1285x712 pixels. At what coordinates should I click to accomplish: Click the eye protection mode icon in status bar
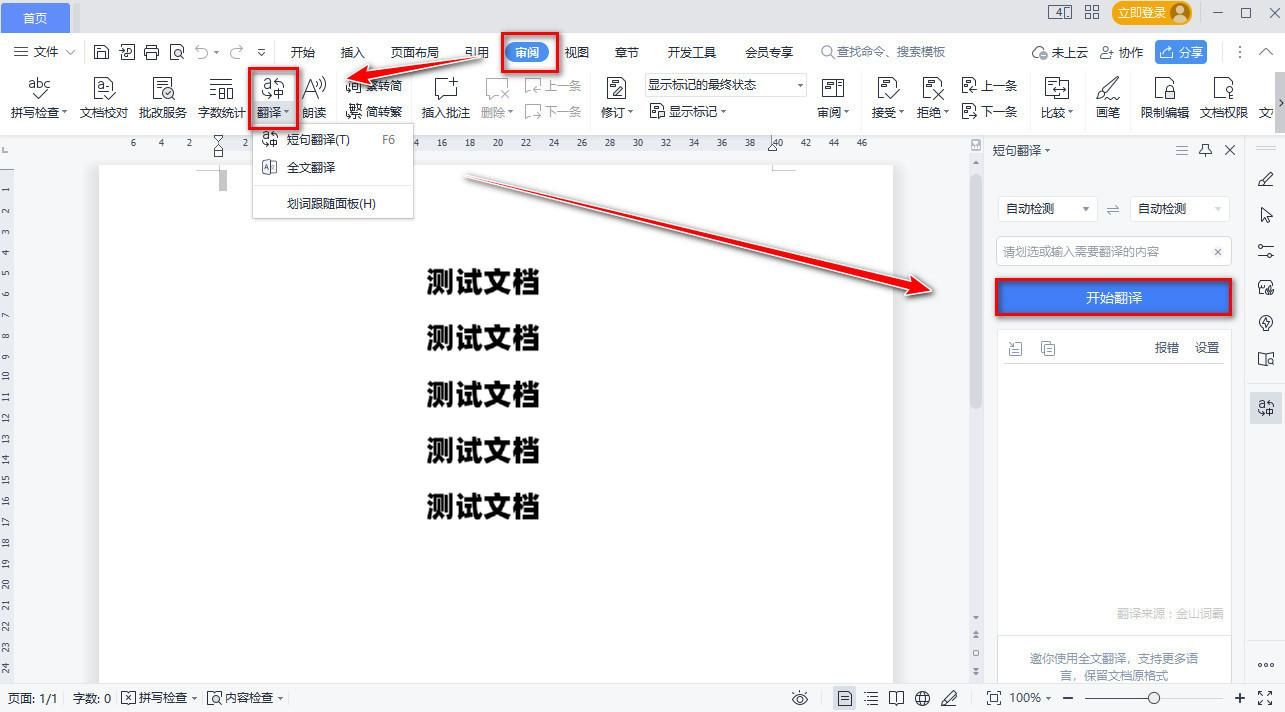800,697
